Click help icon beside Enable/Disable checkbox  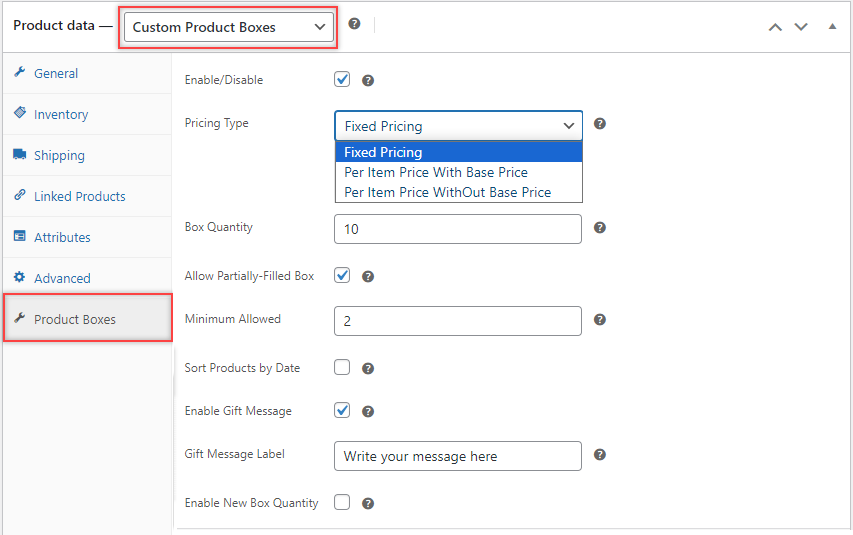[368, 81]
